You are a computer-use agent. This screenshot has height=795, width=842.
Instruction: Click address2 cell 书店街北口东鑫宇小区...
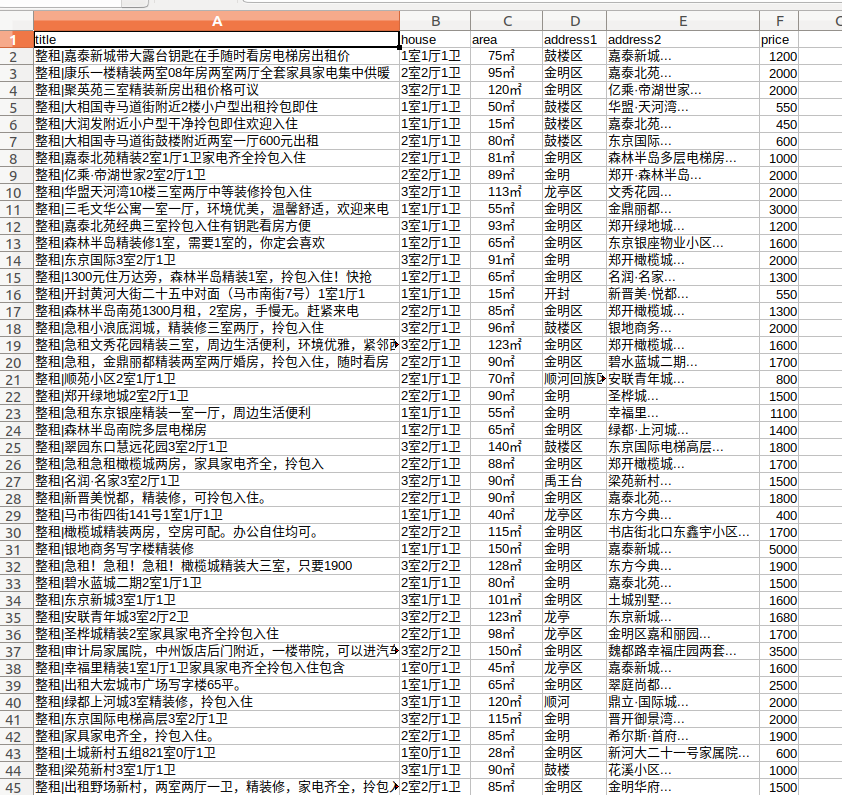683,532
